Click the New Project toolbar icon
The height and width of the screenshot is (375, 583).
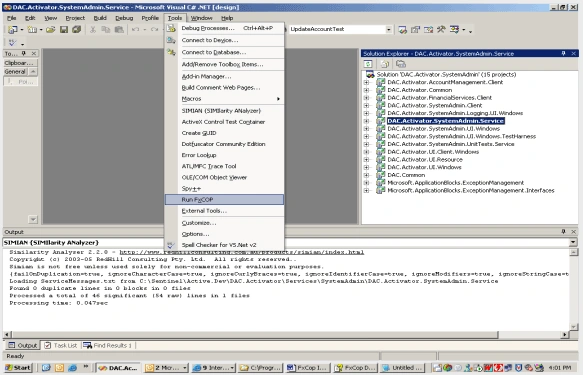(x=12, y=29)
